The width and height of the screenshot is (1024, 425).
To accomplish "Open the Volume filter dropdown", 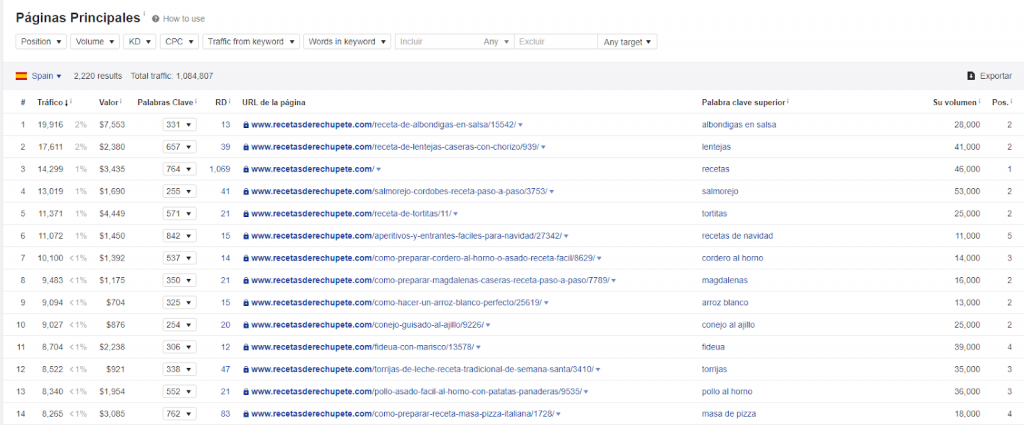I will click(95, 42).
